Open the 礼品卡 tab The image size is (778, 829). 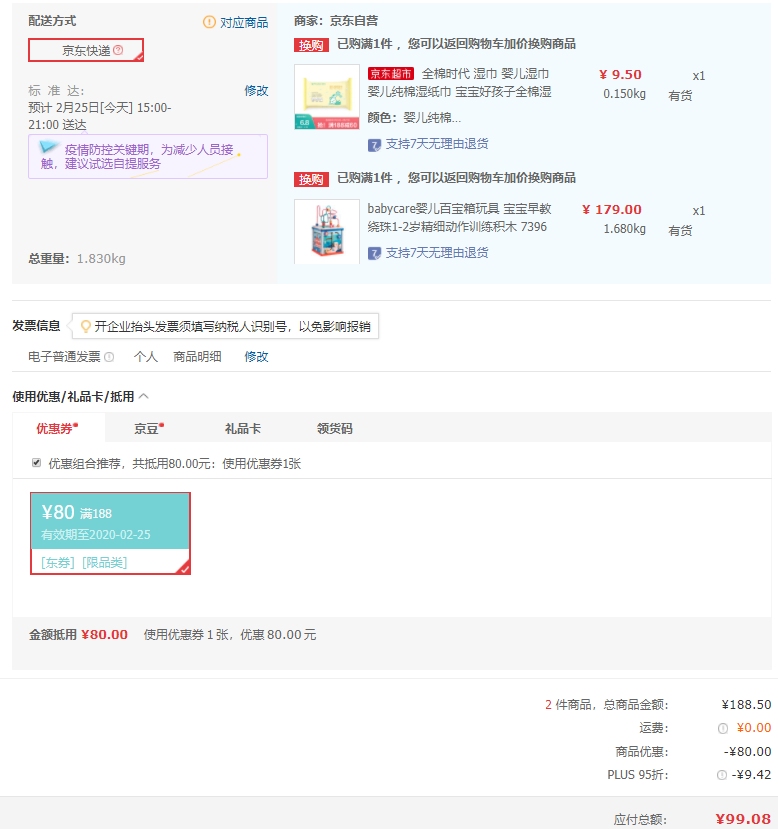tap(243, 428)
